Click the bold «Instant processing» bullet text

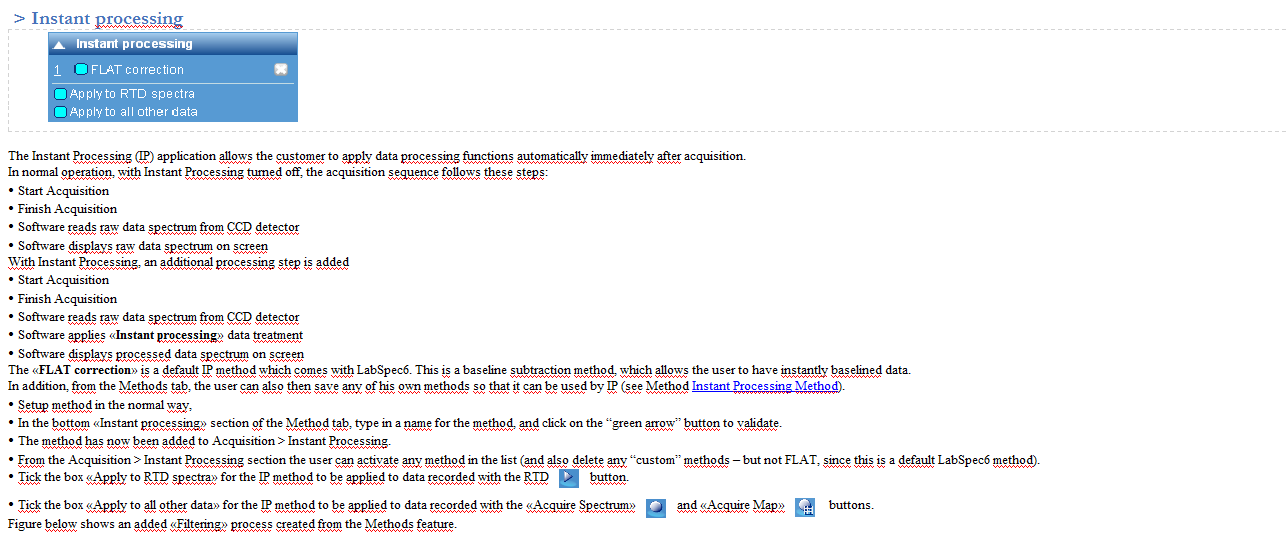(x=166, y=335)
